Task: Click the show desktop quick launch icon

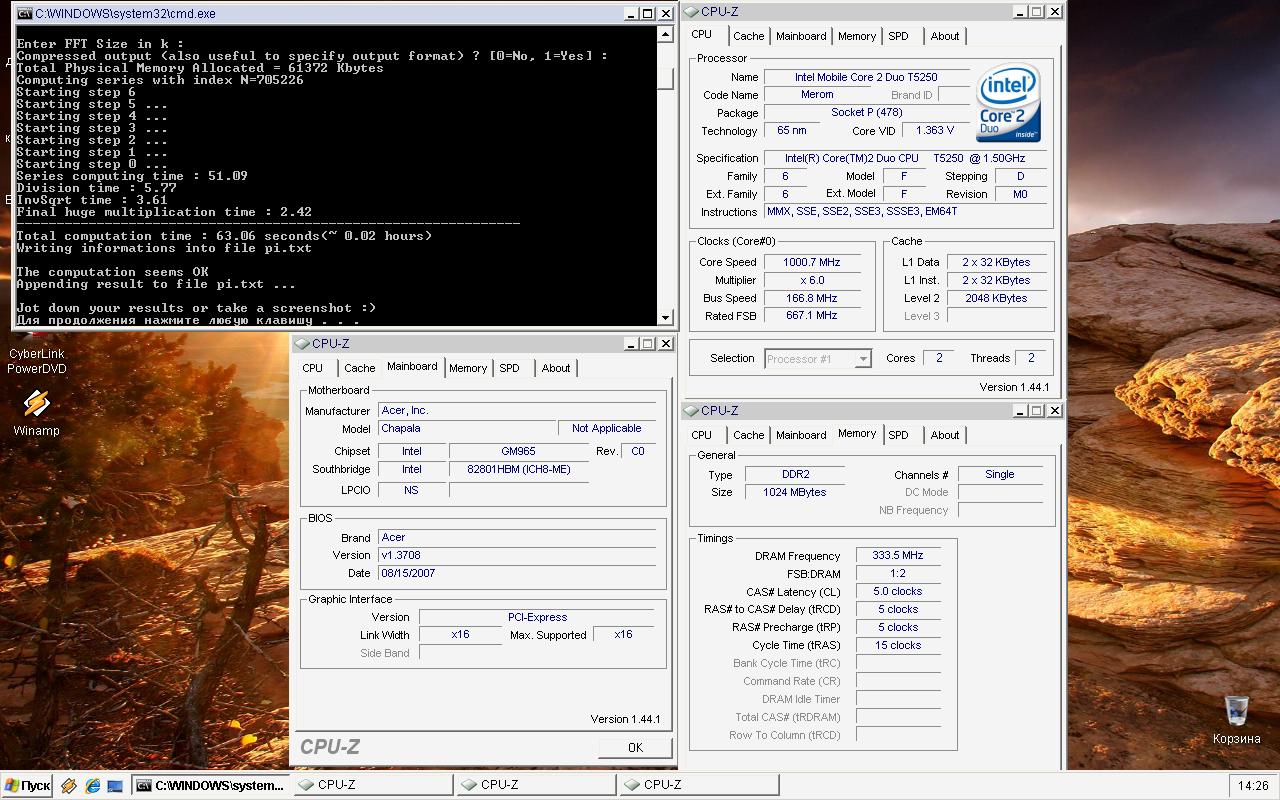Action: (115, 786)
